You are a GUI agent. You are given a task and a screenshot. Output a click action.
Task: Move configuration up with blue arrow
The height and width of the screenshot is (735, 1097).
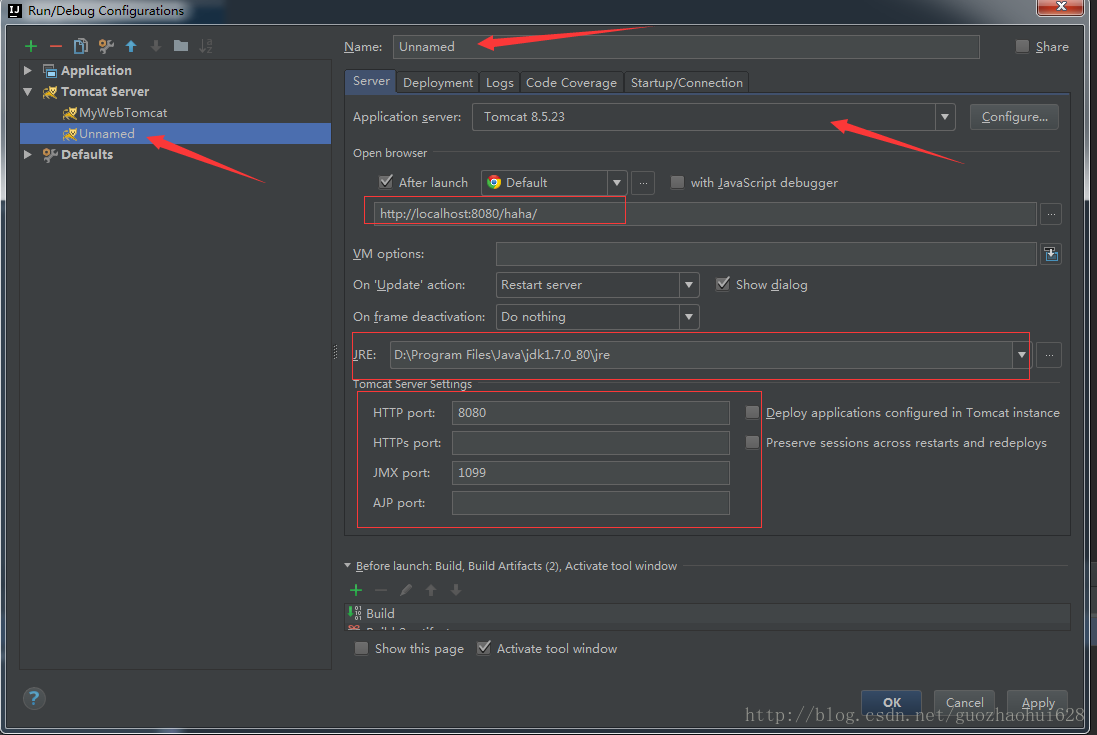click(x=131, y=46)
